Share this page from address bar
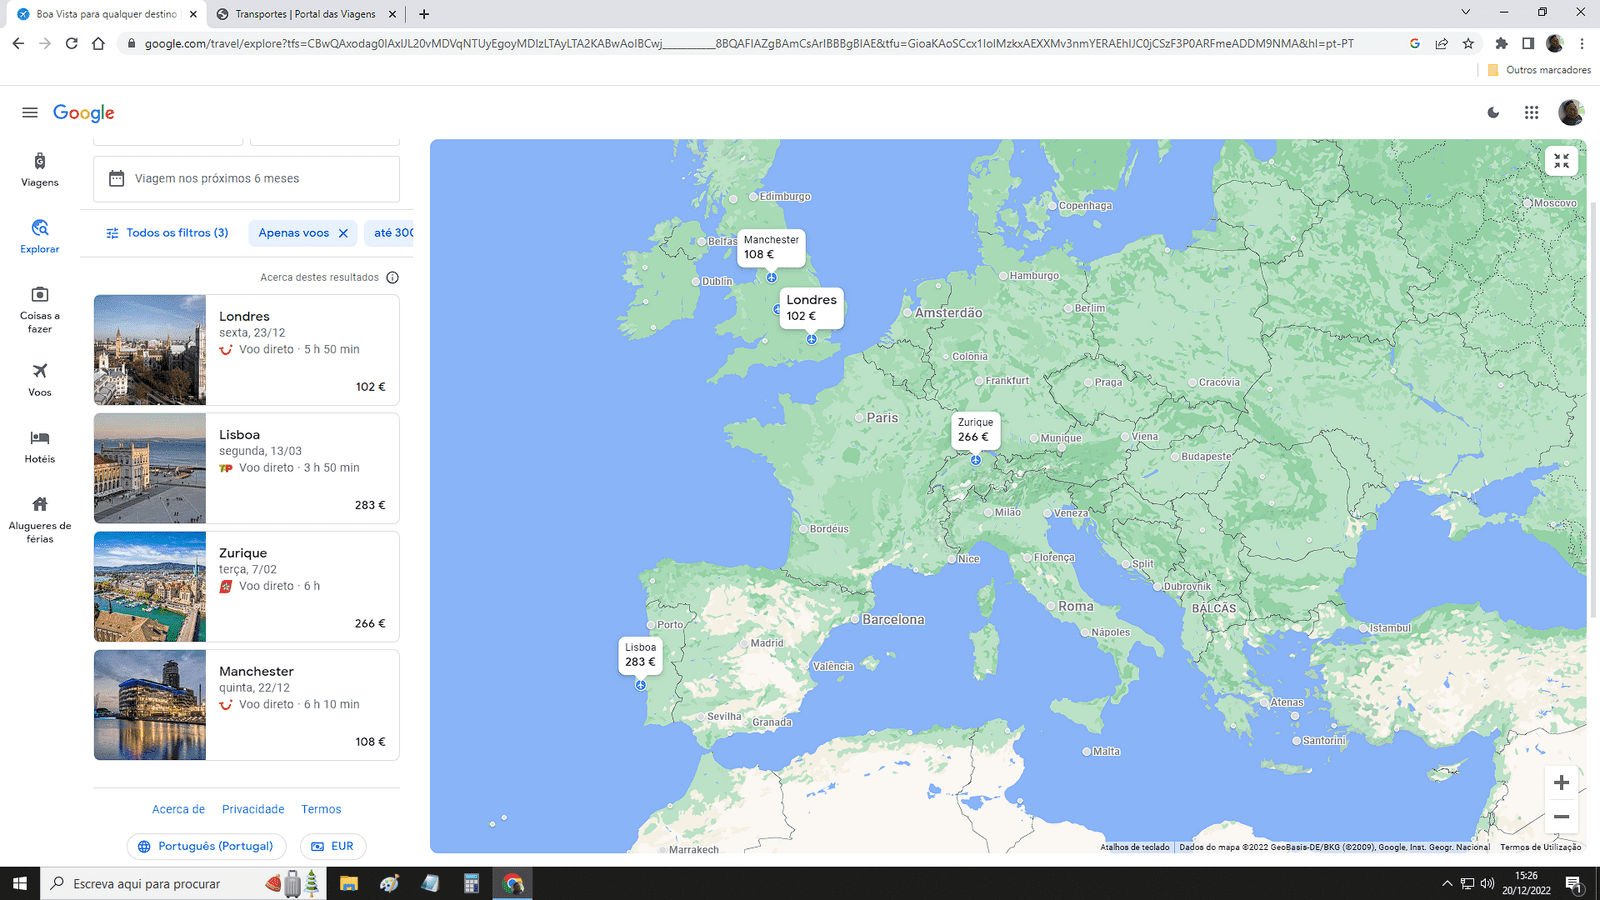This screenshot has width=1600, height=900. 1441,43
